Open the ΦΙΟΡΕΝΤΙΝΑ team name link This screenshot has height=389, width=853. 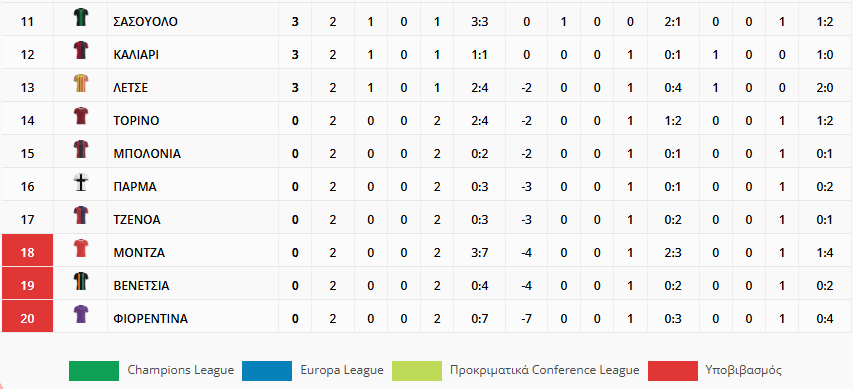pos(151,319)
